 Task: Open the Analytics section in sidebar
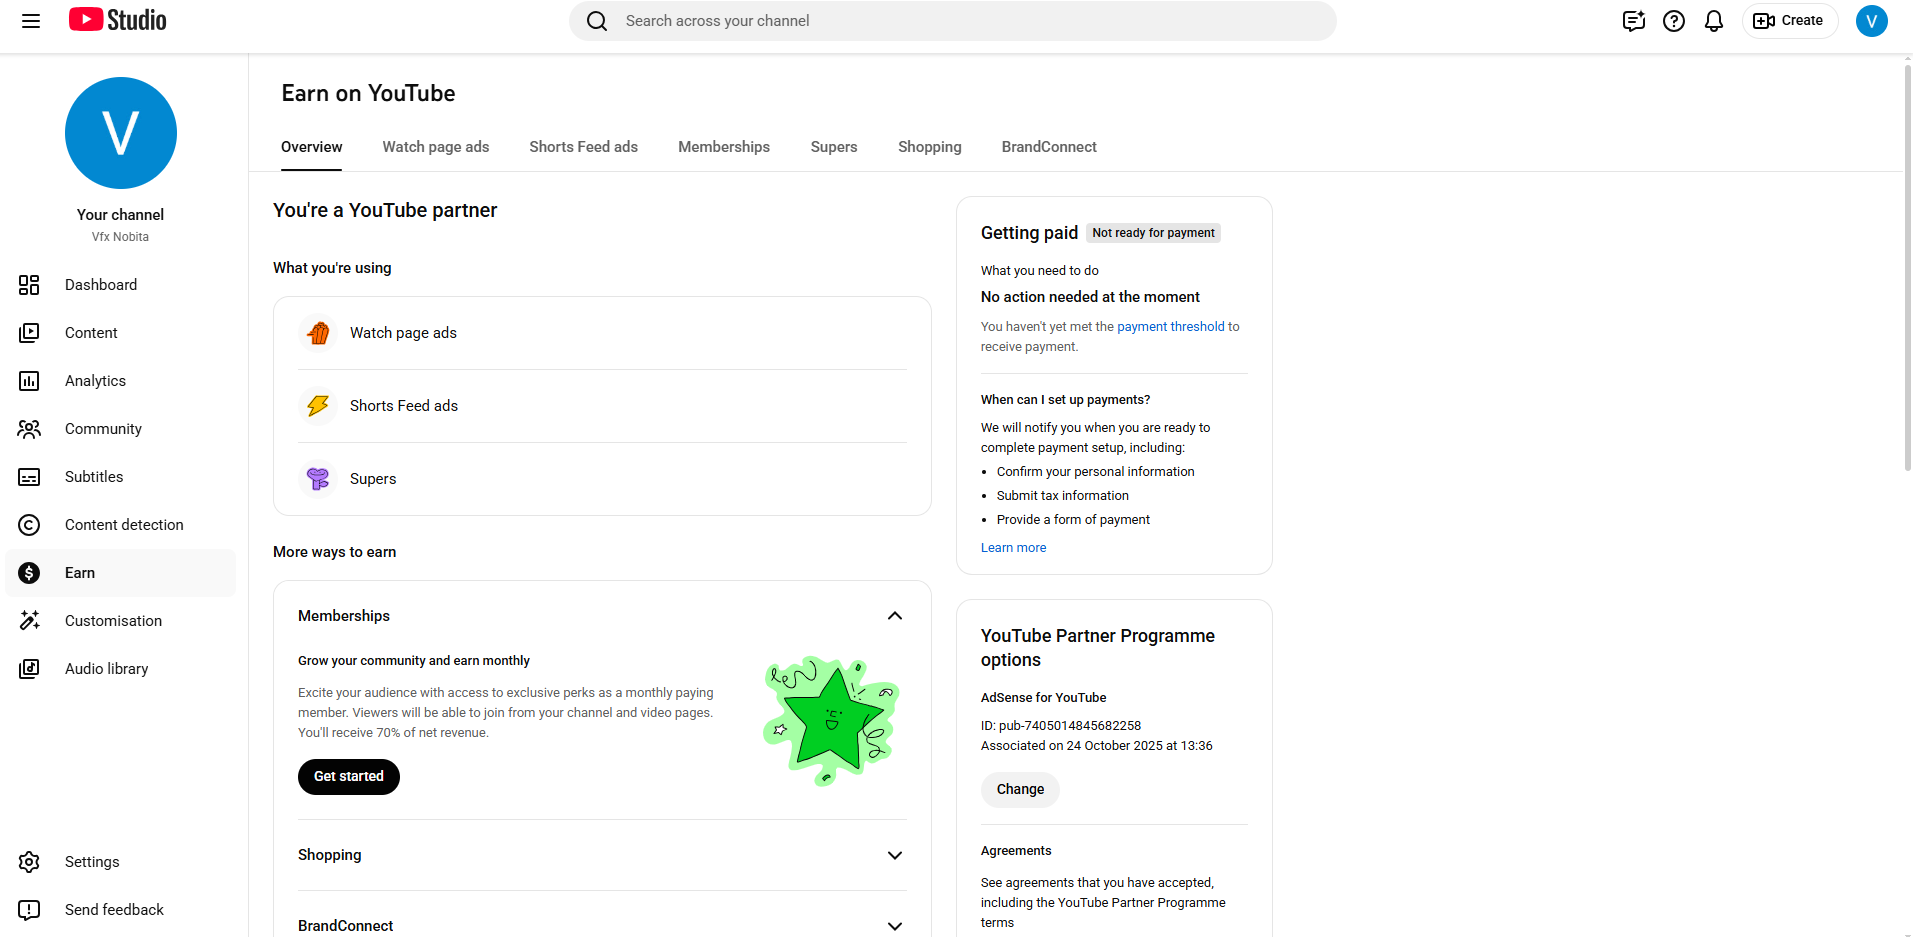pos(95,381)
